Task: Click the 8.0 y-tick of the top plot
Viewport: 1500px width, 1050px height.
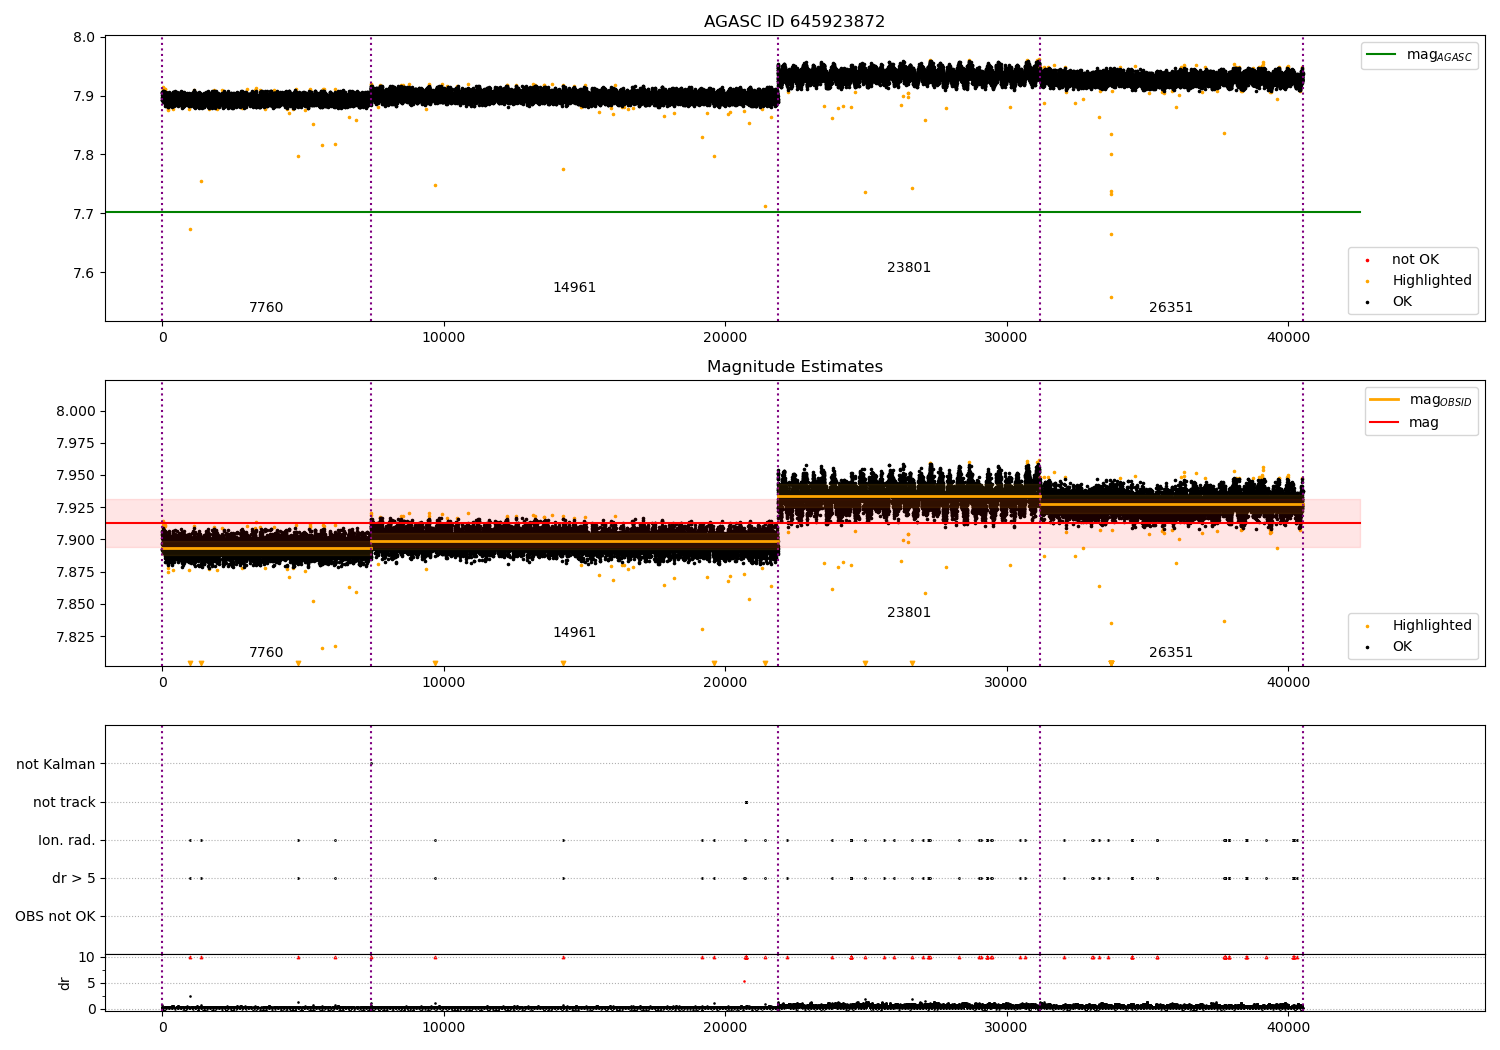Action: click(85, 38)
